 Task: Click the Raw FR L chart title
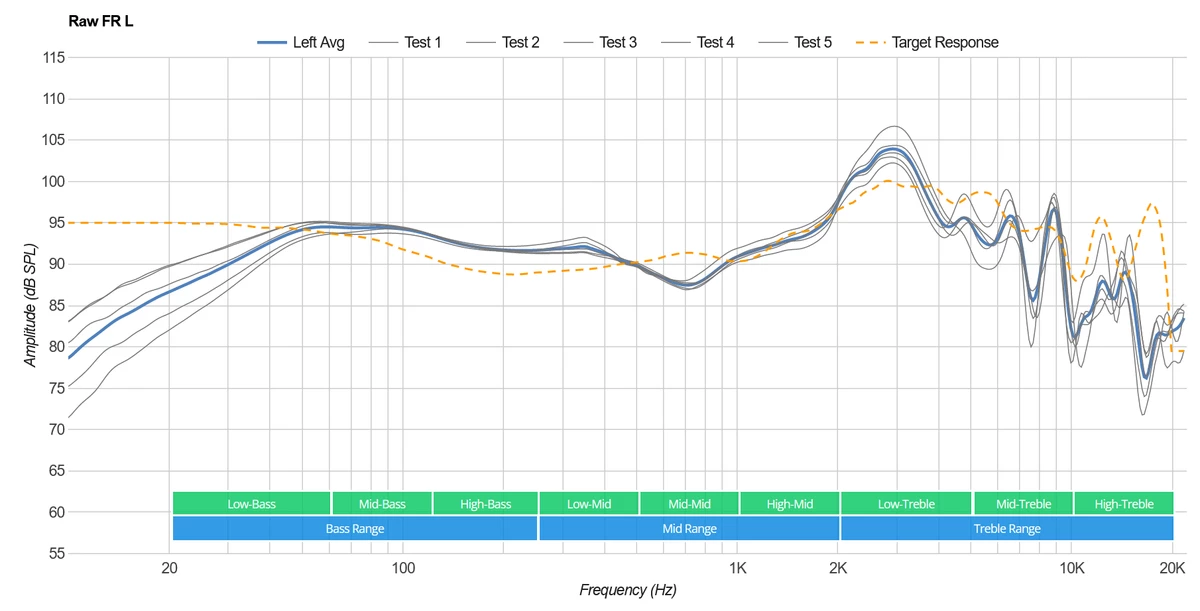coord(101,20)
